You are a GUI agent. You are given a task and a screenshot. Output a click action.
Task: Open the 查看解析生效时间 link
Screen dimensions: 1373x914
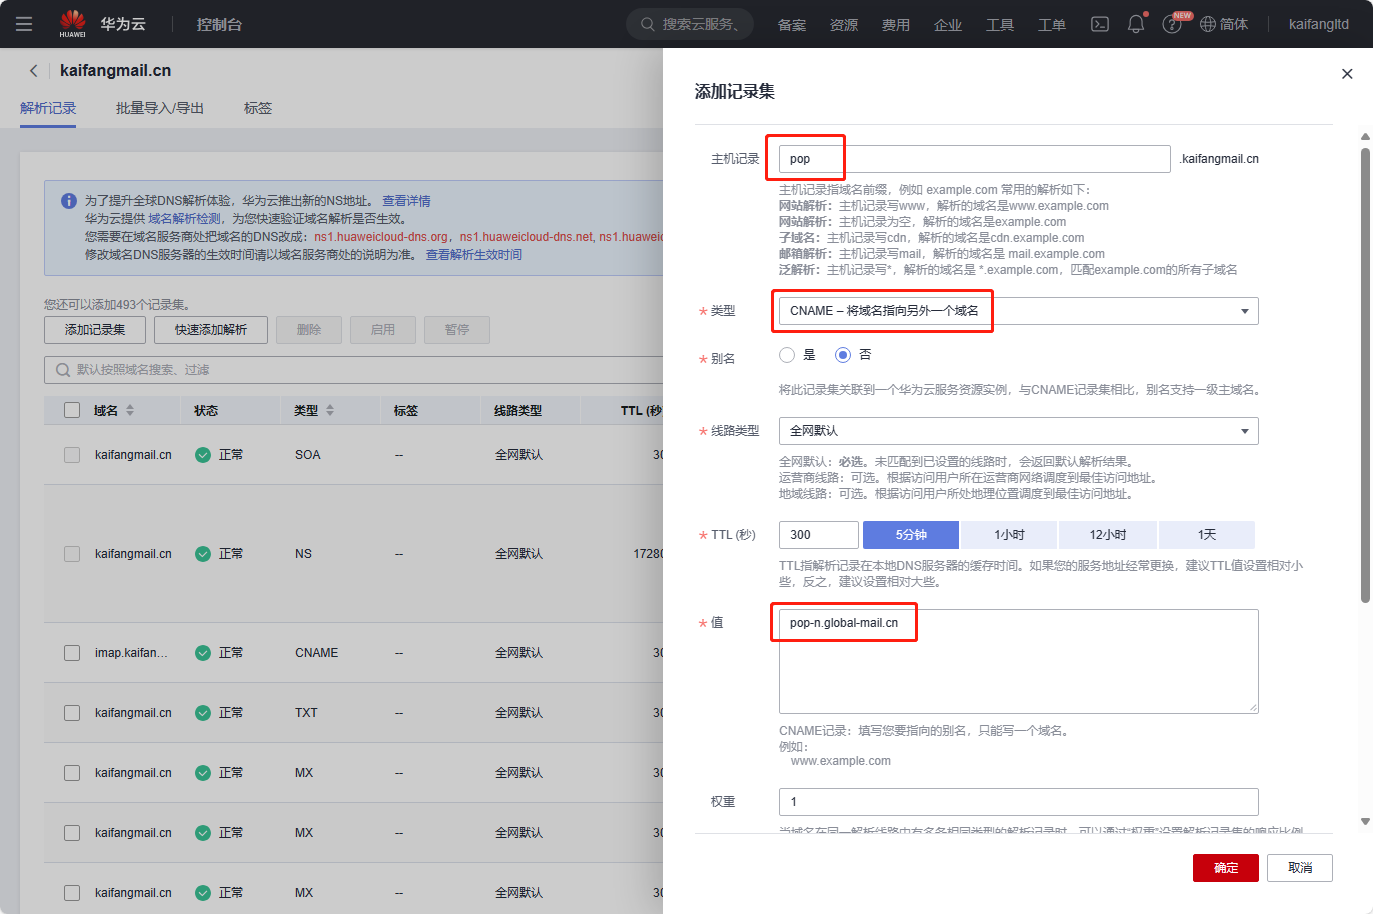click(474, 255)
